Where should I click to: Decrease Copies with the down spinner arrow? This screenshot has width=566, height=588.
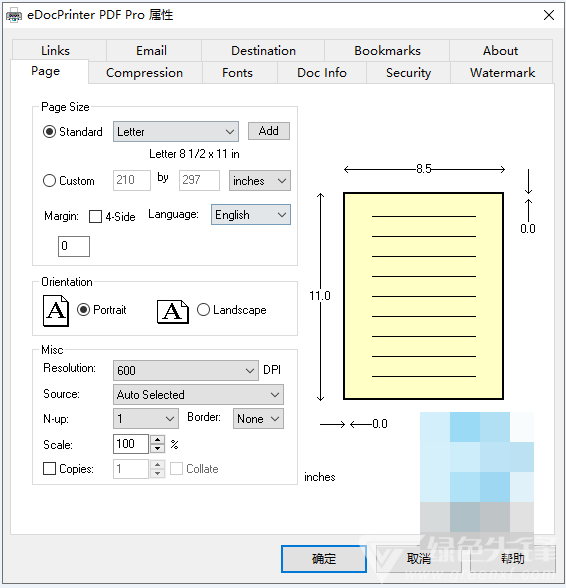158,473
